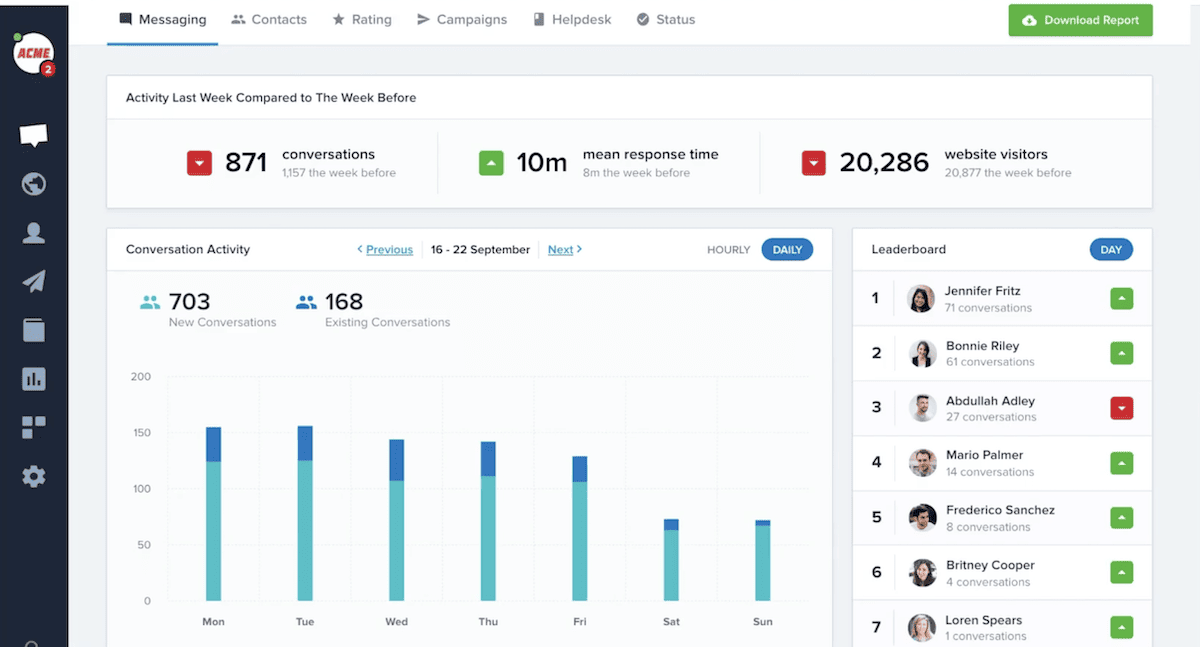1200x647 pixels.
Task: Open the chat messaging sidebar icon
Action: coord(34,136)
